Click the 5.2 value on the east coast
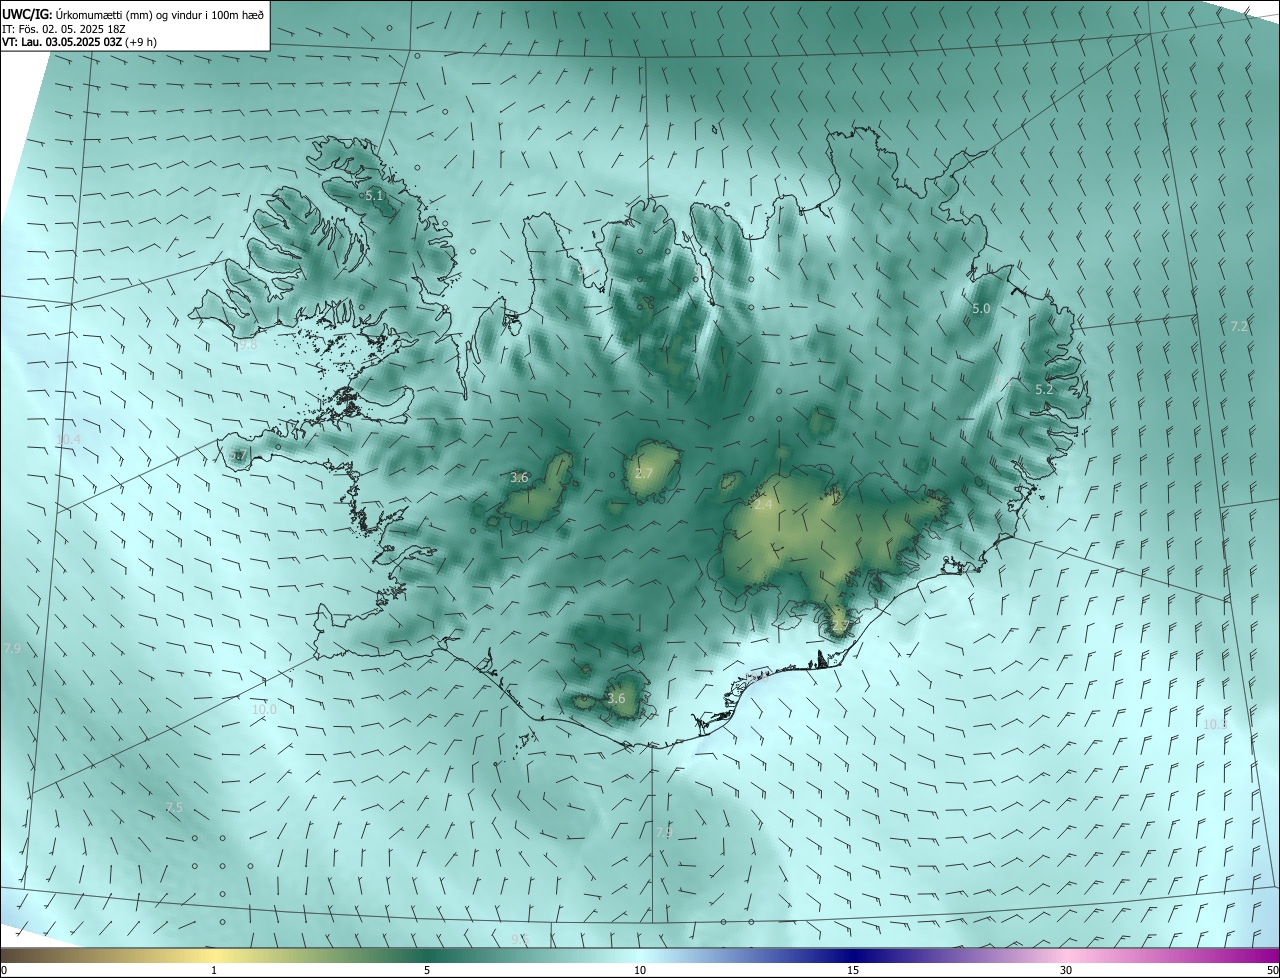 click(1044, 389)
